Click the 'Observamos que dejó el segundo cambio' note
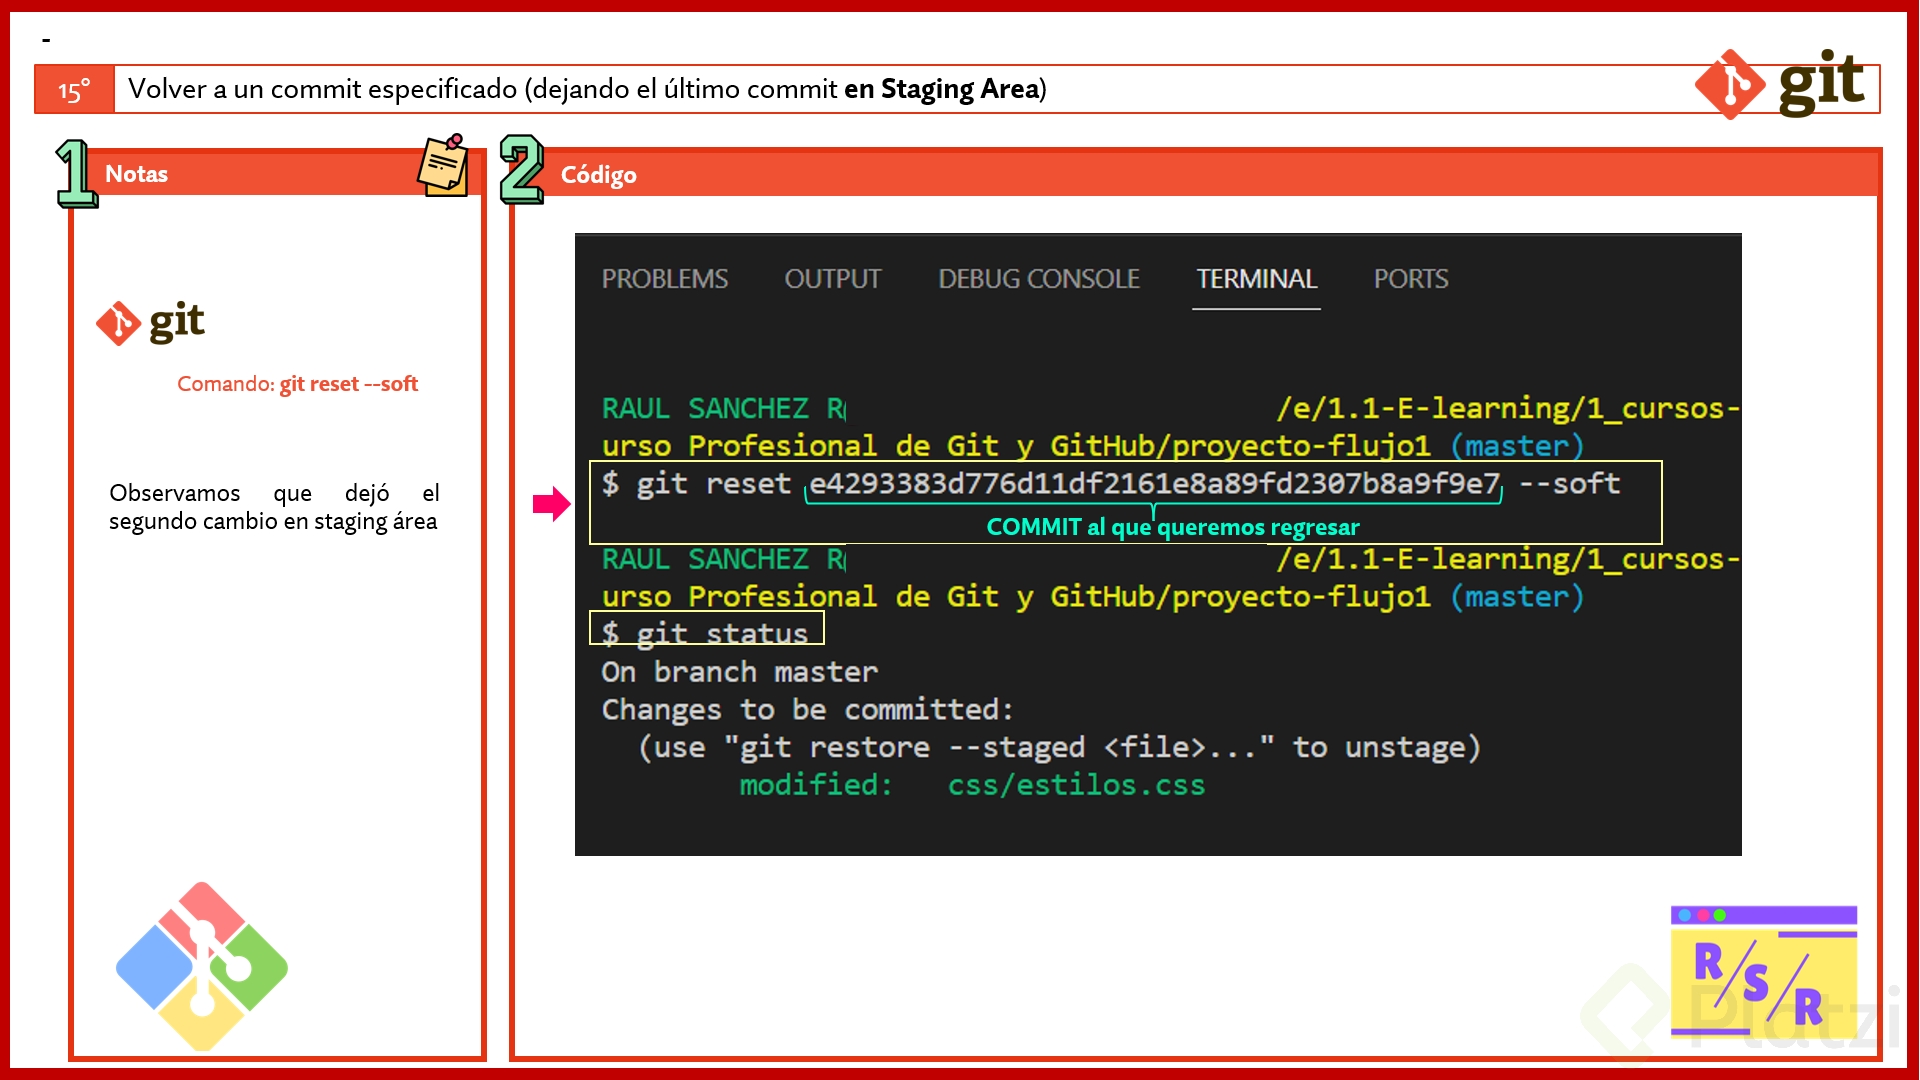This screenshot has width=1920, height=1080. (274, 507)
